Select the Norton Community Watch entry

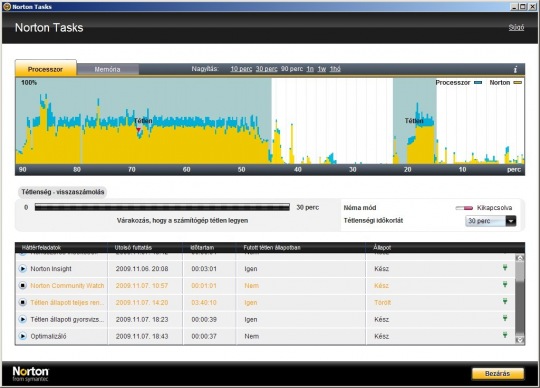pos(67,285)
